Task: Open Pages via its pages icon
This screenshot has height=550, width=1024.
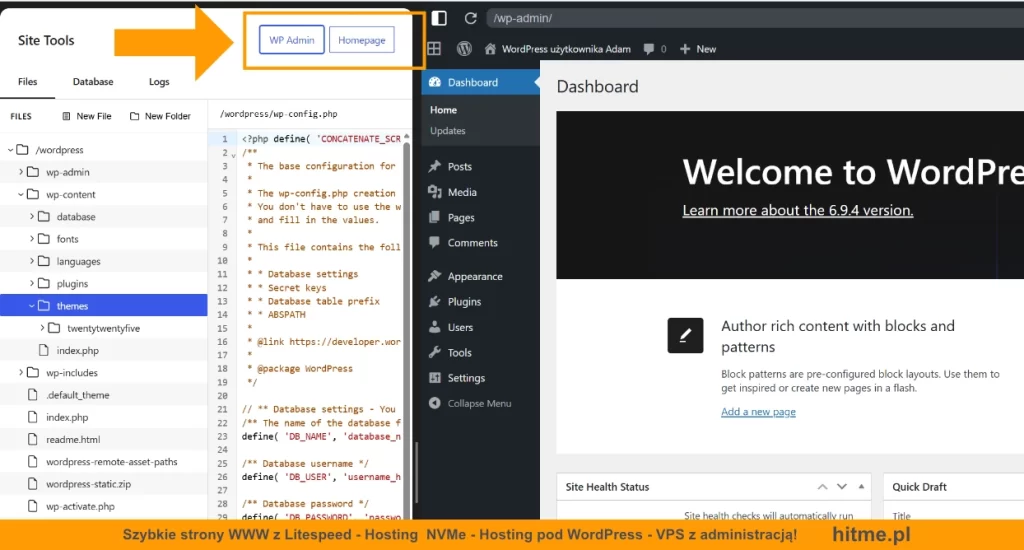Action: pos(434,217)
